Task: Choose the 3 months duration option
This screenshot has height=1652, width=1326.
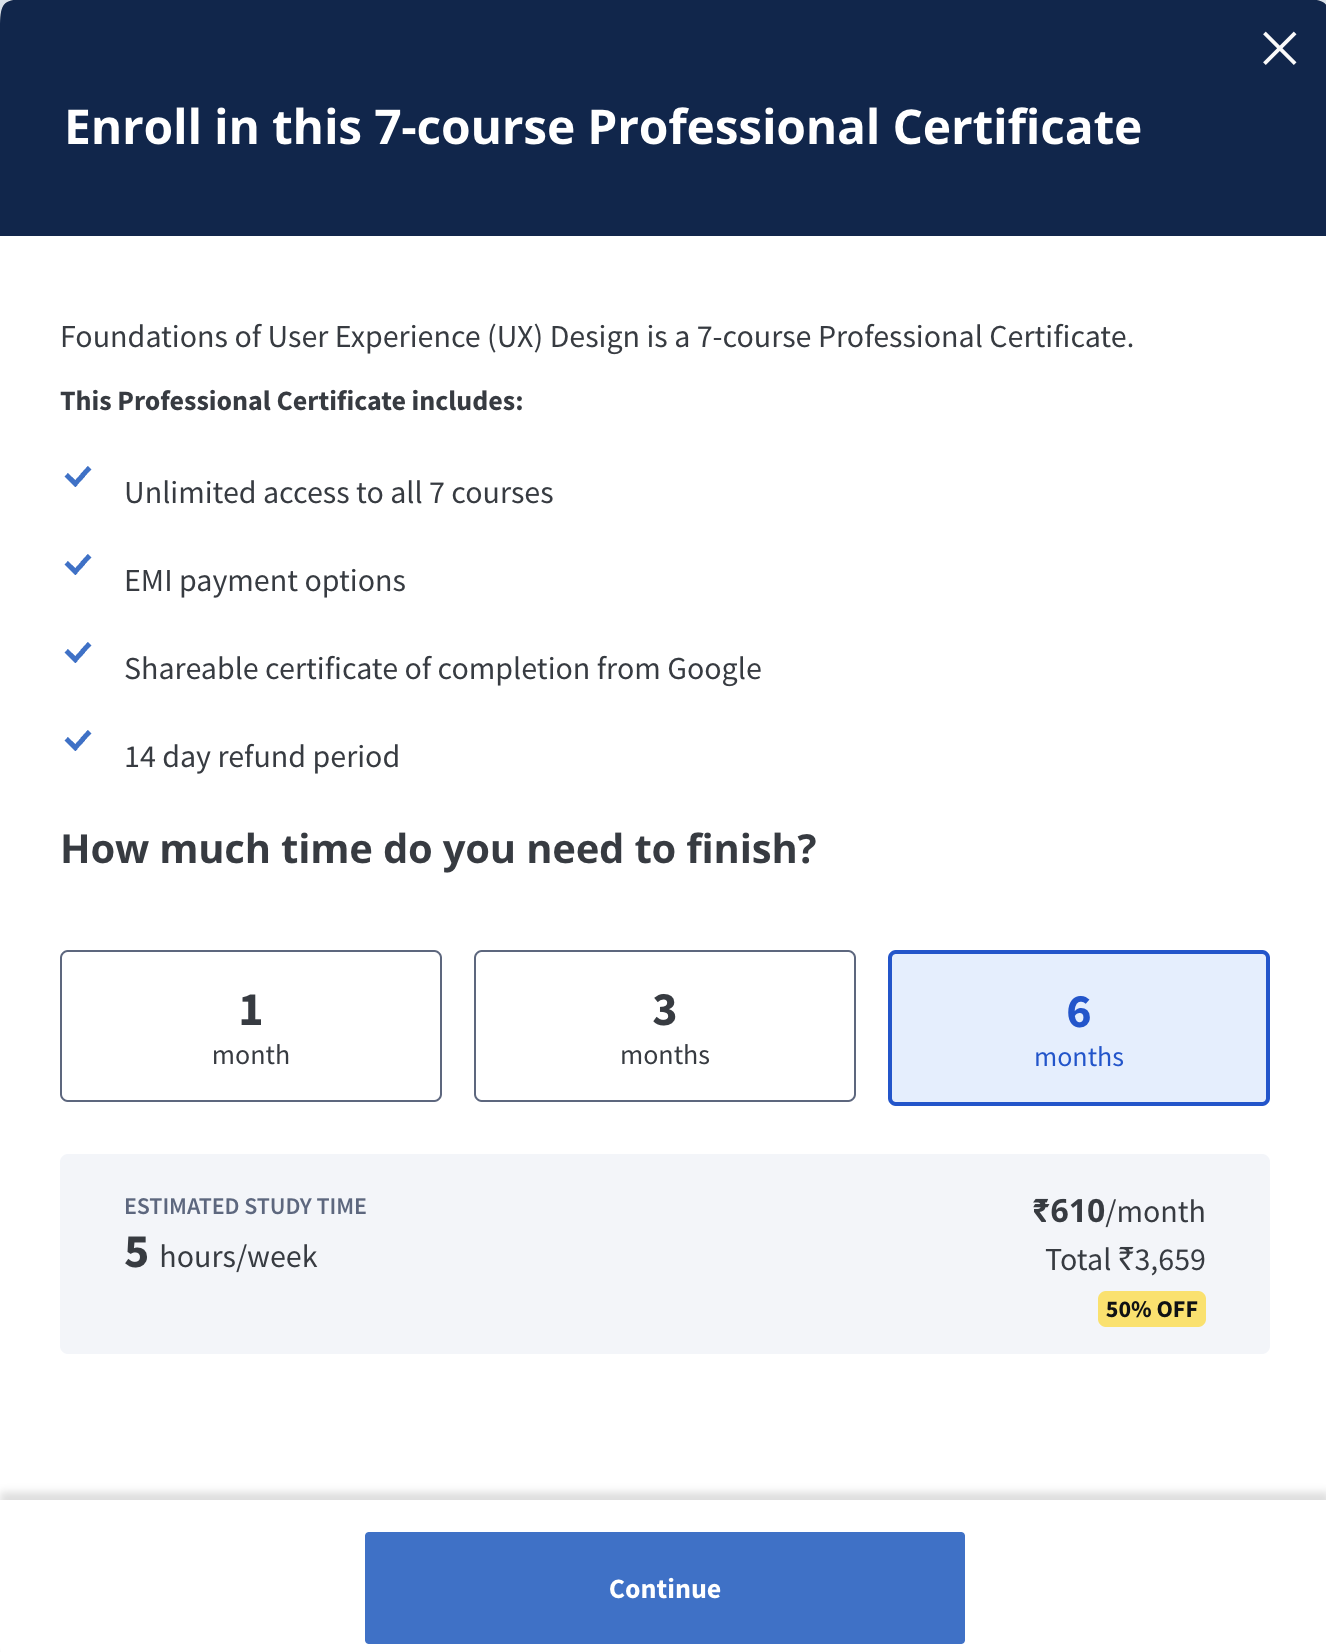Action: click(665, 1026)
